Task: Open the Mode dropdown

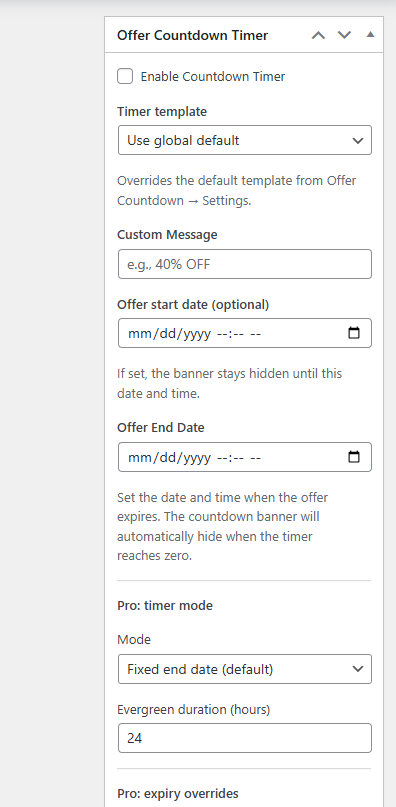Action: 245,669
